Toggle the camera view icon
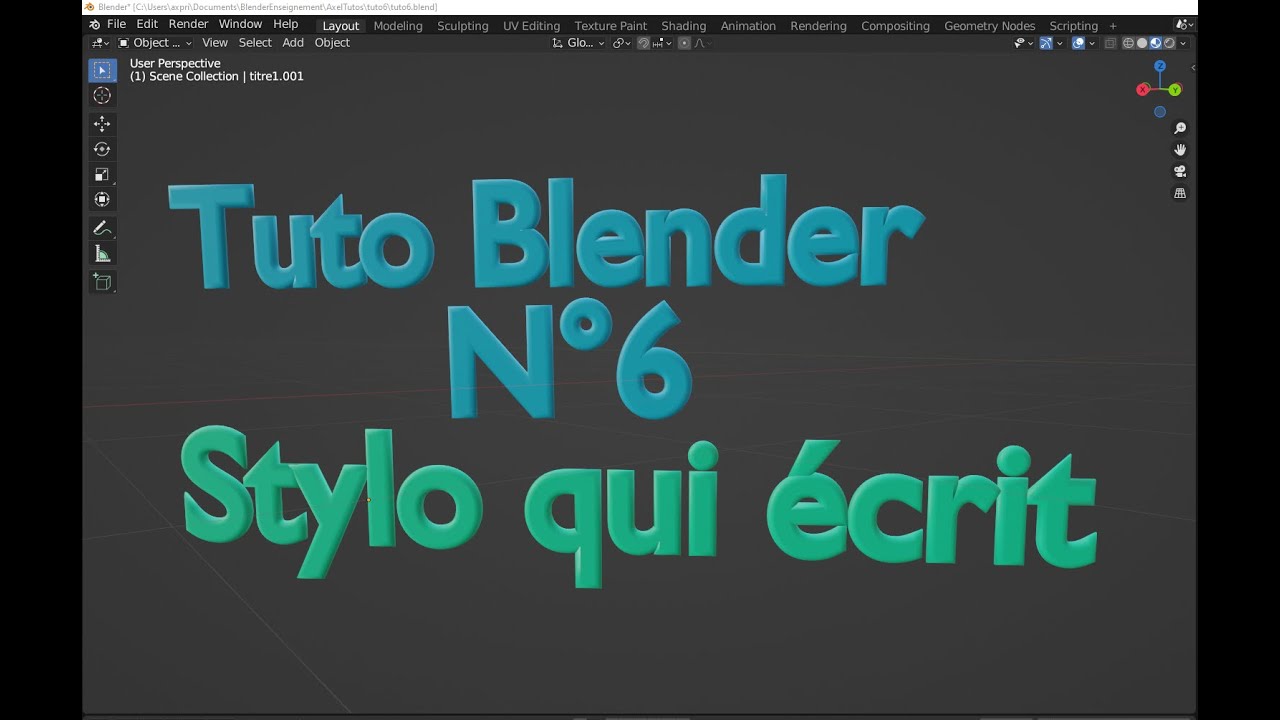The image size is (1280, 720). [x=1180, y=171]
